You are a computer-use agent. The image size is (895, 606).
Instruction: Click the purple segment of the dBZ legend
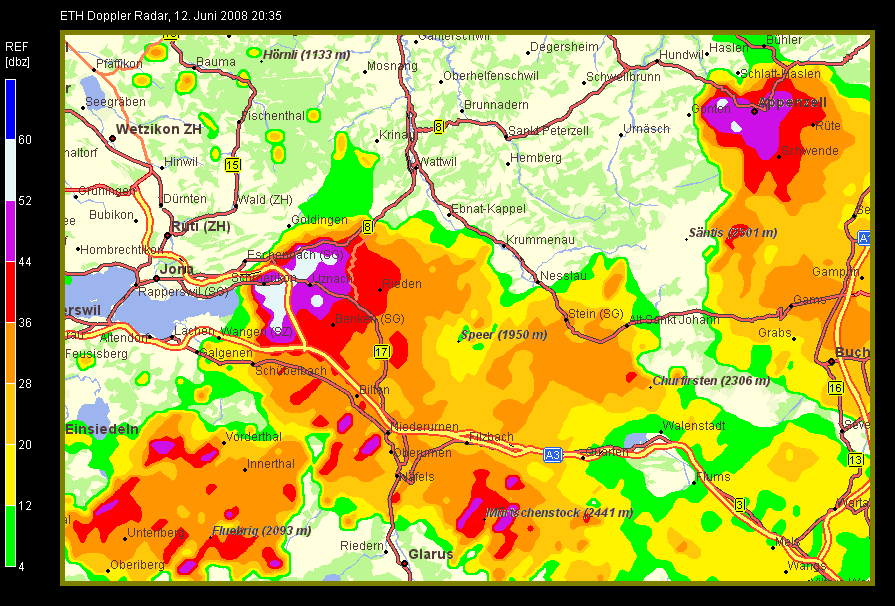pos(10,231)
